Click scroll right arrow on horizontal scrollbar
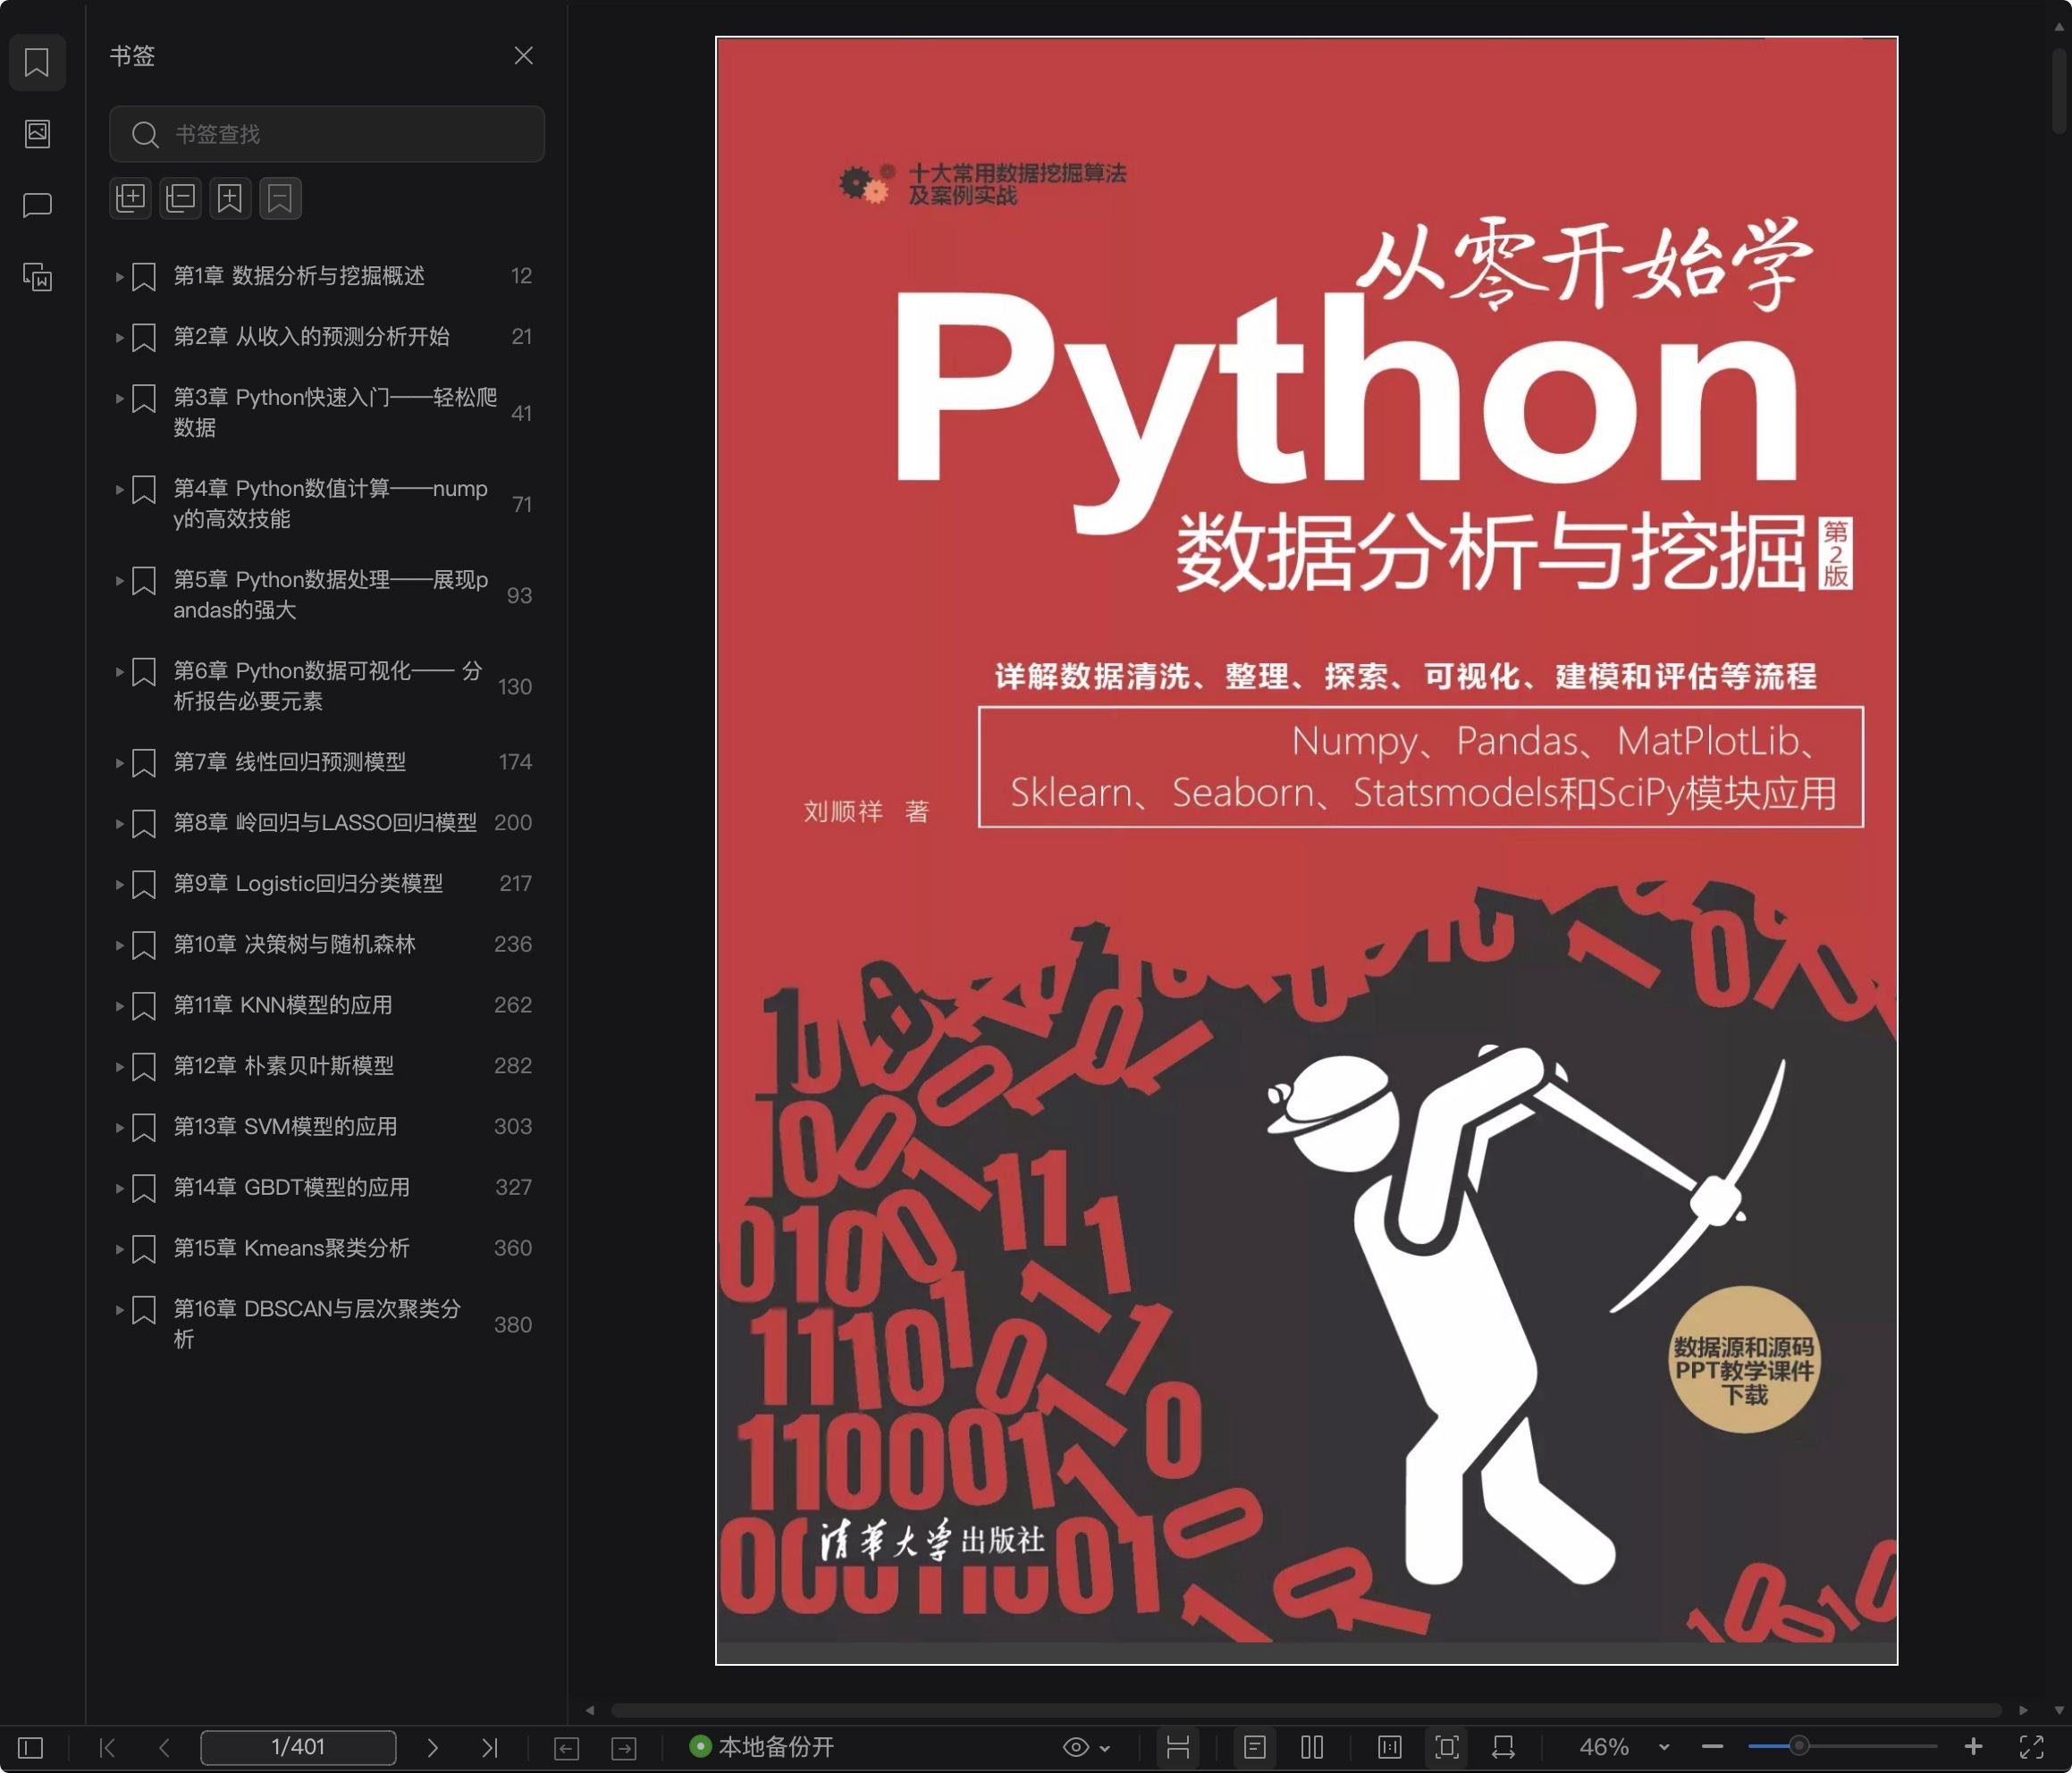 pyautogui.click(x=2023, y=1710)
